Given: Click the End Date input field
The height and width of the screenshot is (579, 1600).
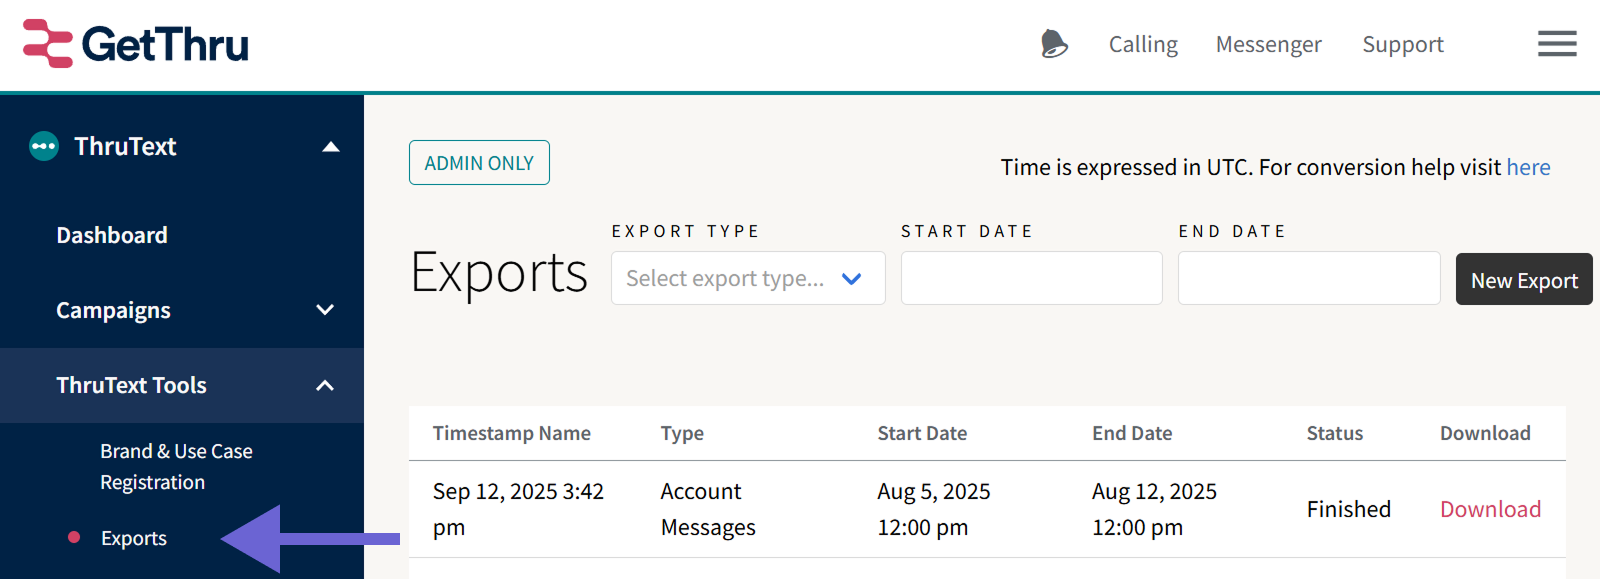Looking at the screenshot, I should click(1309, 278).
